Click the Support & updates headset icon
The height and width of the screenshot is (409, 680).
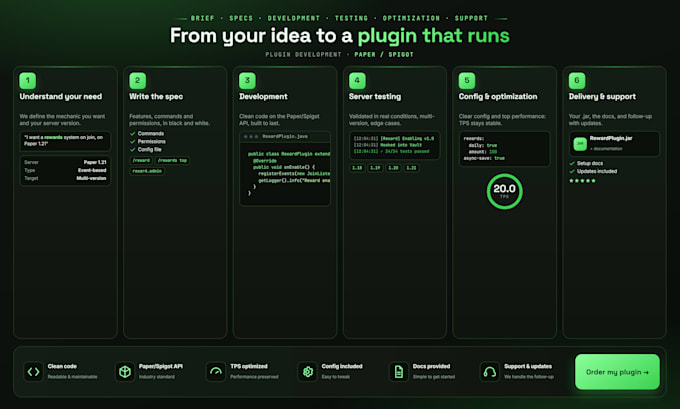tap(490, 372)
